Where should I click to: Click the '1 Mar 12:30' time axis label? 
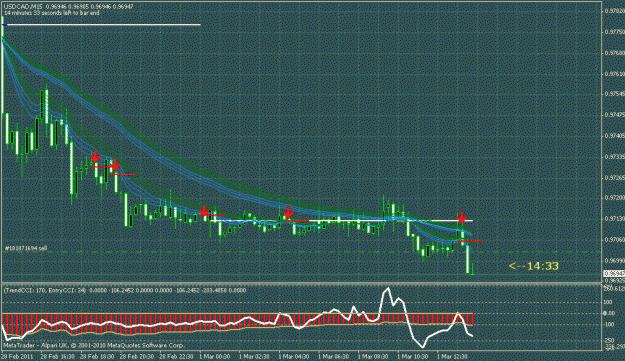tap(452, 356)
